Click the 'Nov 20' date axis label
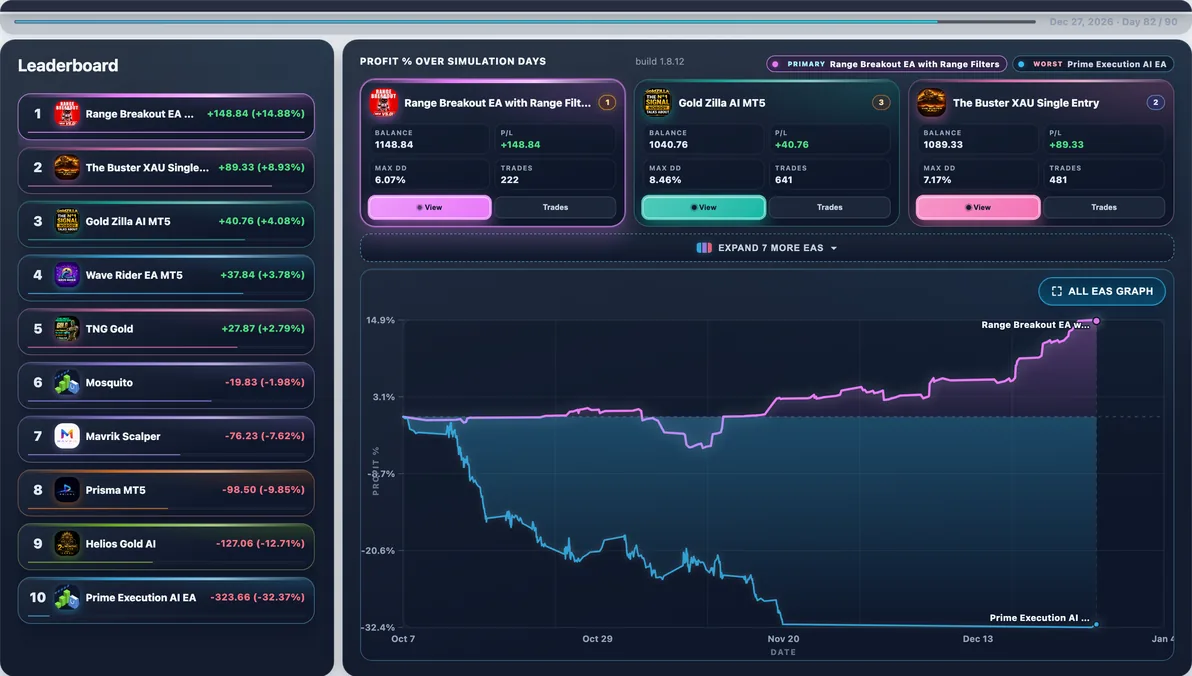 (783, 639)
